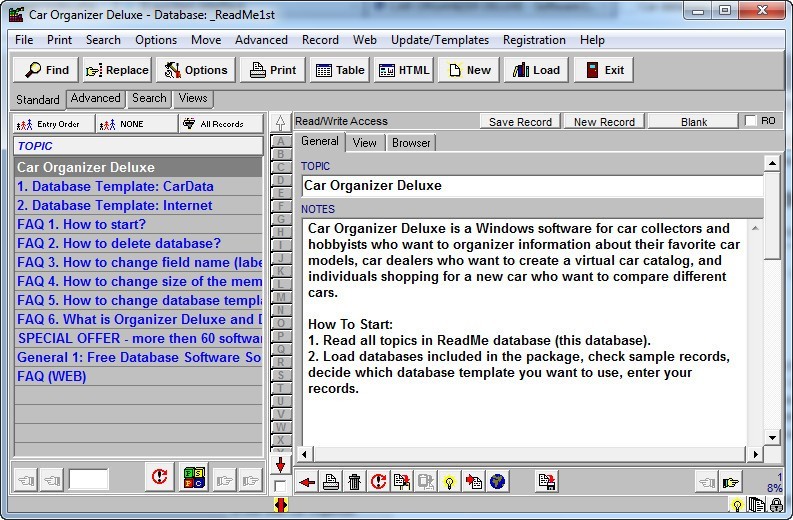Image resolution: width=793 pixels, height=520 pixels.
Task: Click the Save Record button
Action: (x=520, y=122)
